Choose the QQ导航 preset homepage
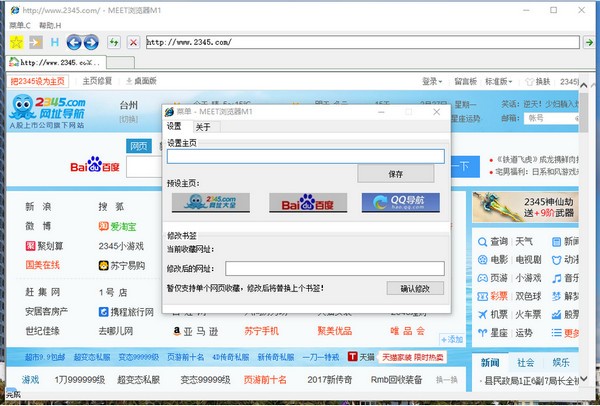 [x=401, y=202]
